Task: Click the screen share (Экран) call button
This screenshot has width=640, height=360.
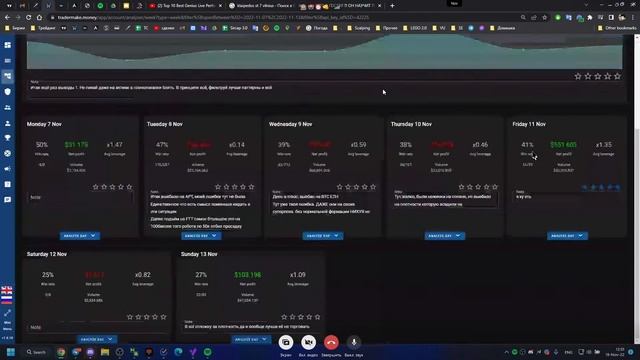Action: (x=286, y=342)
